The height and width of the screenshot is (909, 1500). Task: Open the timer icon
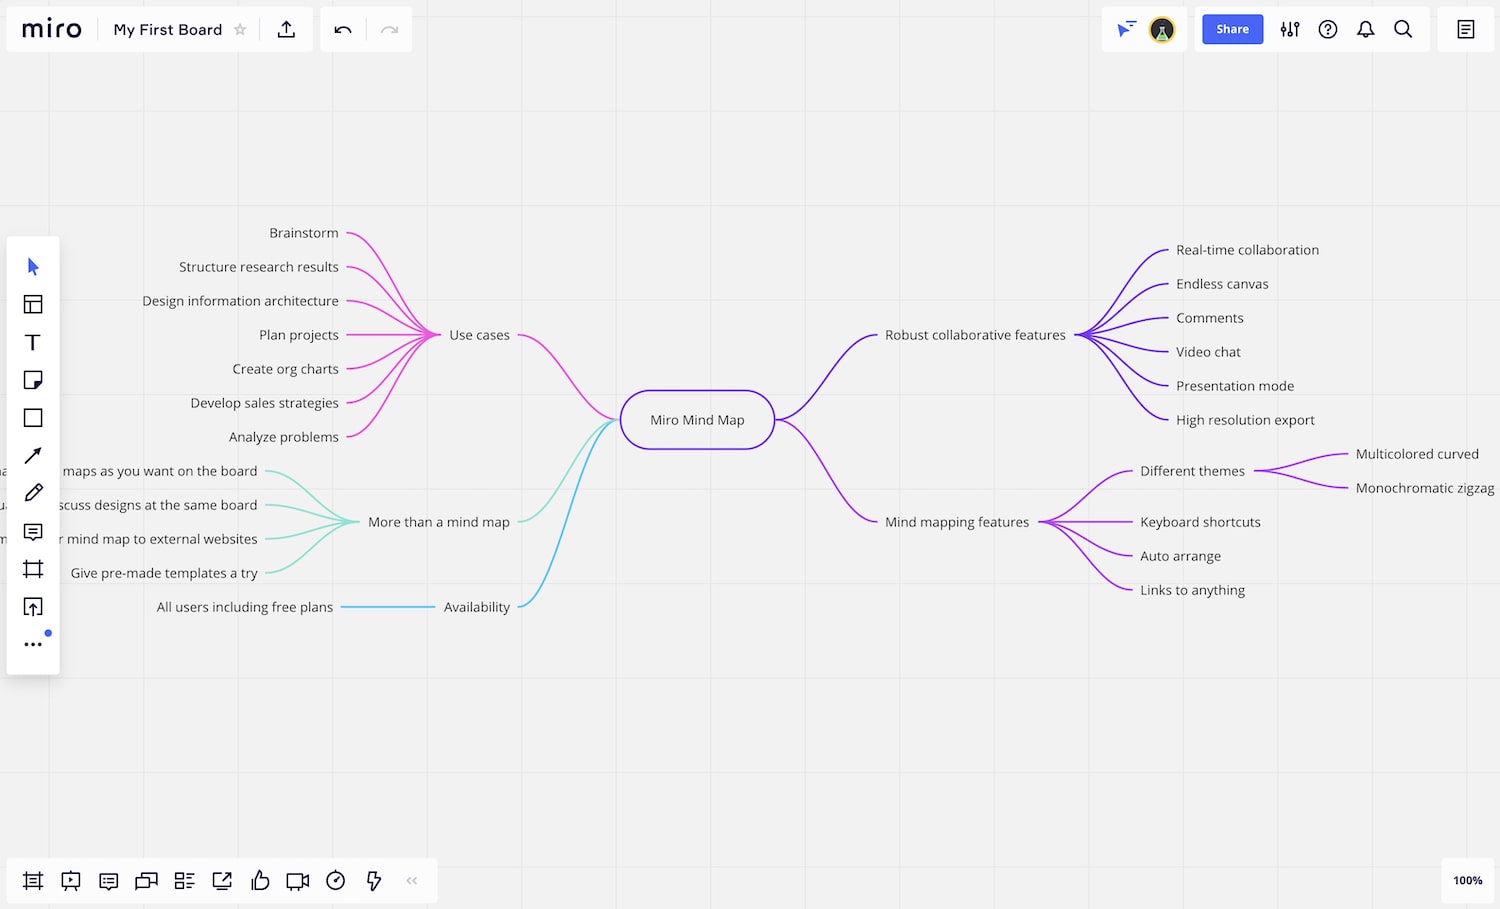click(336, 880)
